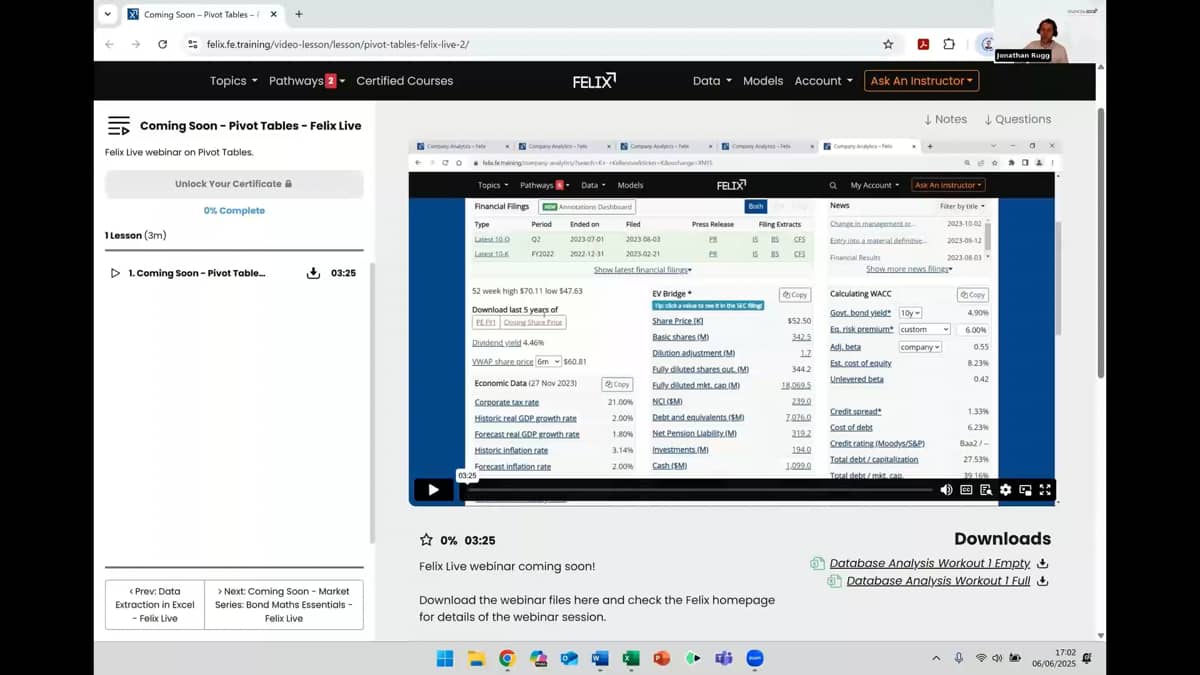Viewport: 1200px width, 675px height.
Task: Click the page vertical scrollbar
Action: tap(1101, 243)
